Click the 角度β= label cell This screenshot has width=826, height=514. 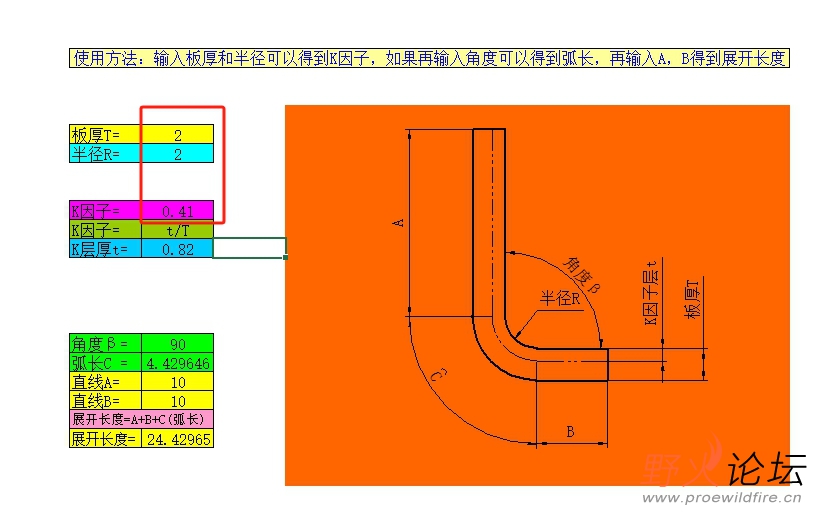coord(105,343)
